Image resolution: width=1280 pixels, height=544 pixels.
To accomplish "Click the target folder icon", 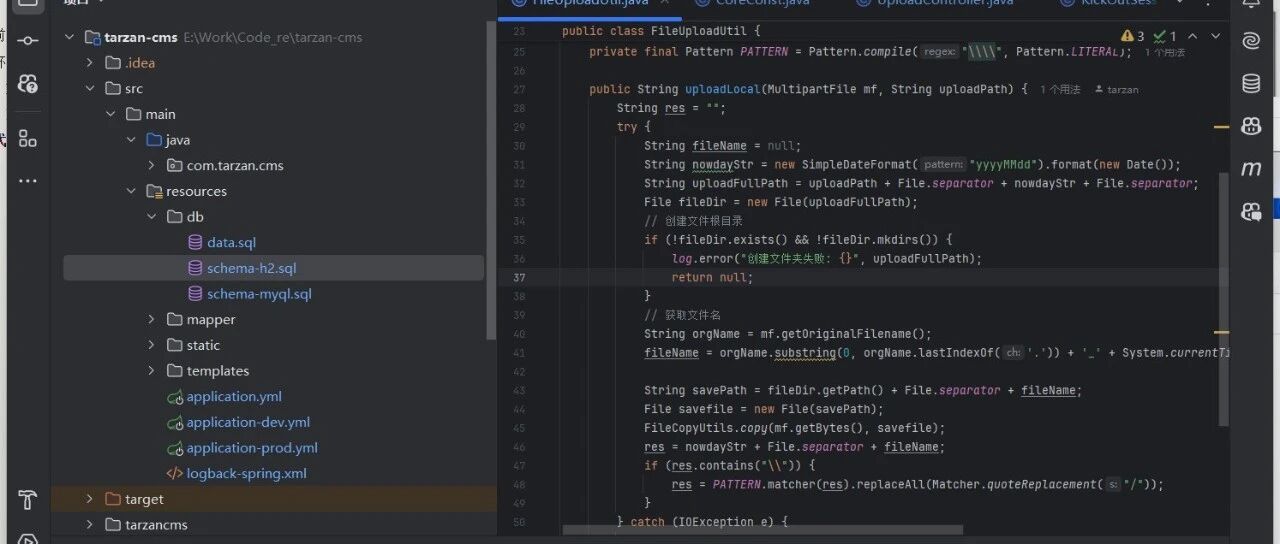I will pyautogui.click(x=113, y=499).
